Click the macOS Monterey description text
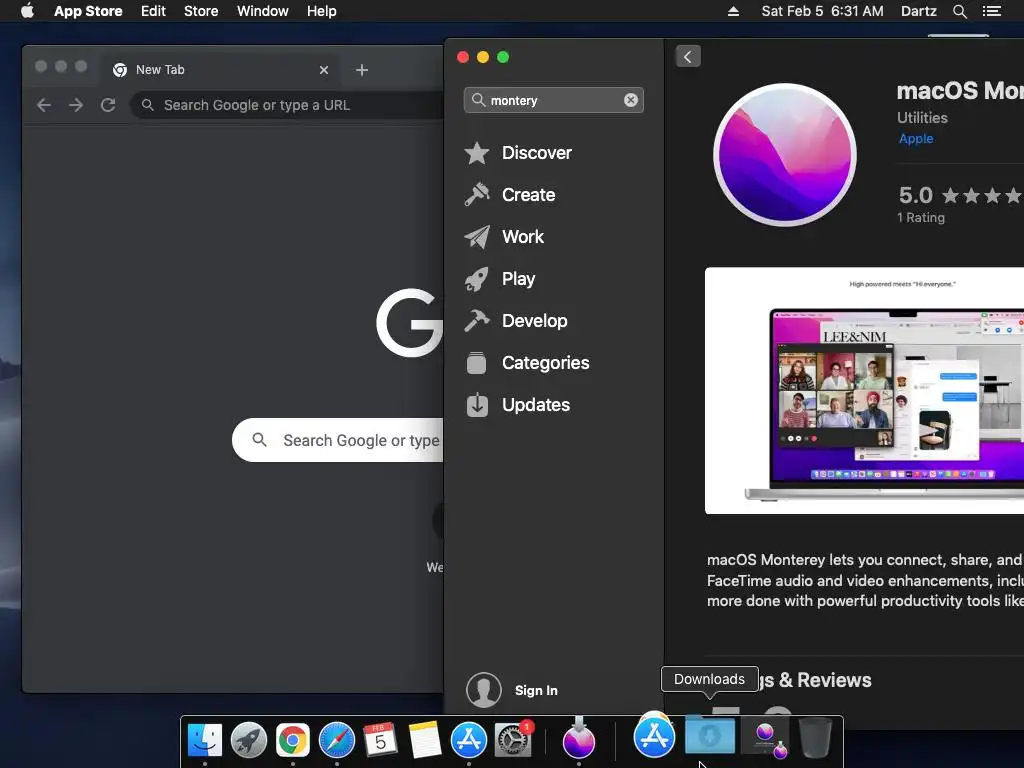Viewport: 1024px width, 768px height. click(x=865, y=581)
